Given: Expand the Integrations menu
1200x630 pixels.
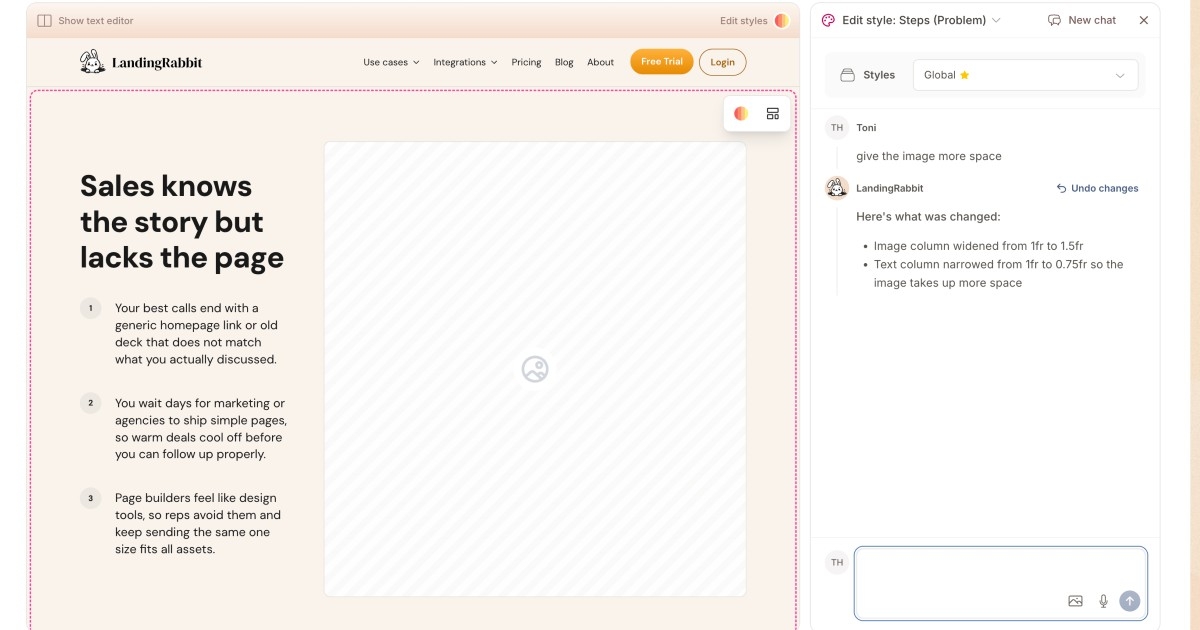Looking at the screenshot, I should click(x=465, y=62).
